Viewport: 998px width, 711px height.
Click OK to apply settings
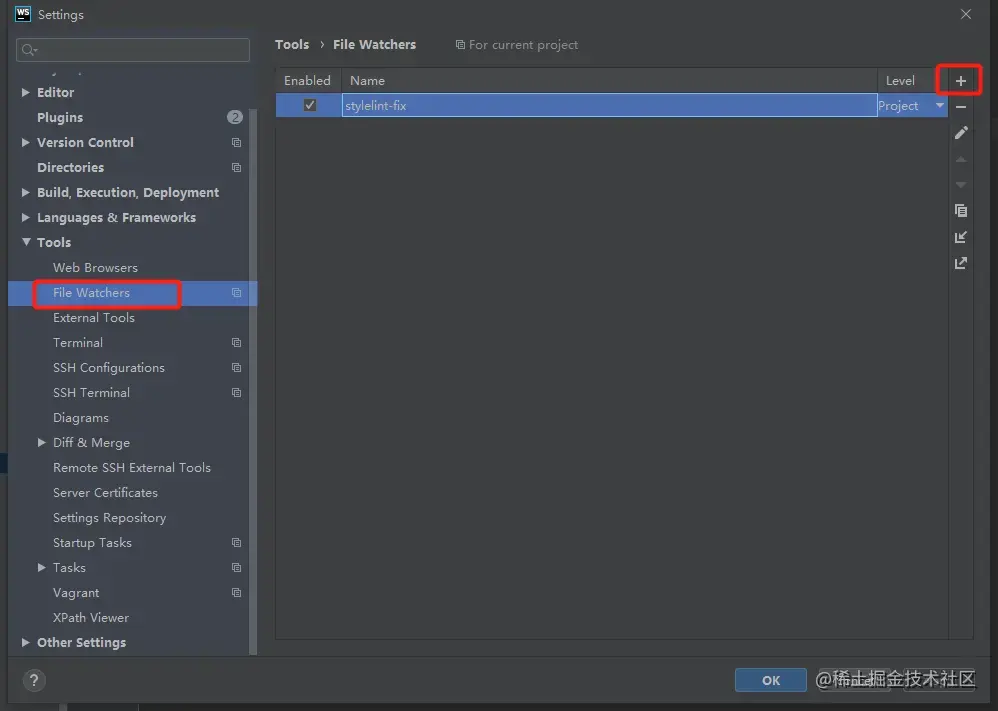[x=771, y=680]
